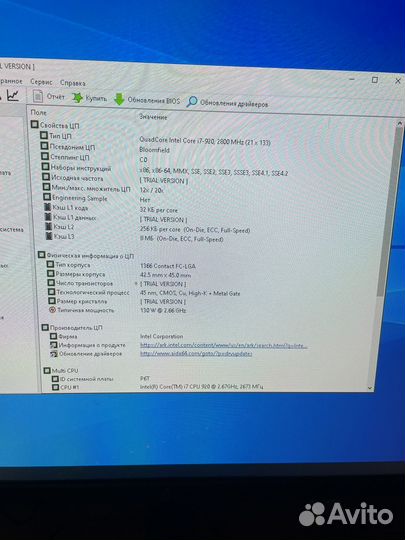
Task: Select the Степпинг ЦП row
Action: (x=65, y=157)
